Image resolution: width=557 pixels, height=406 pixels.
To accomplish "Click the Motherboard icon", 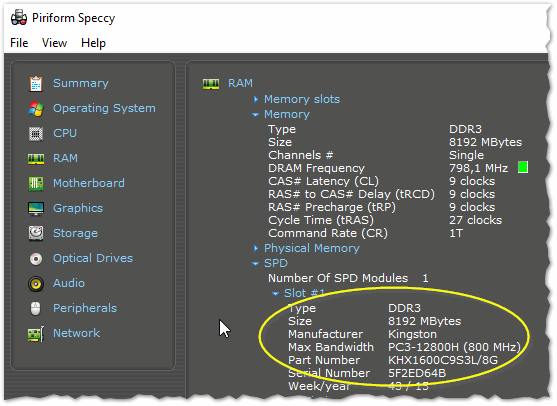I will click(x=36, y=184).
